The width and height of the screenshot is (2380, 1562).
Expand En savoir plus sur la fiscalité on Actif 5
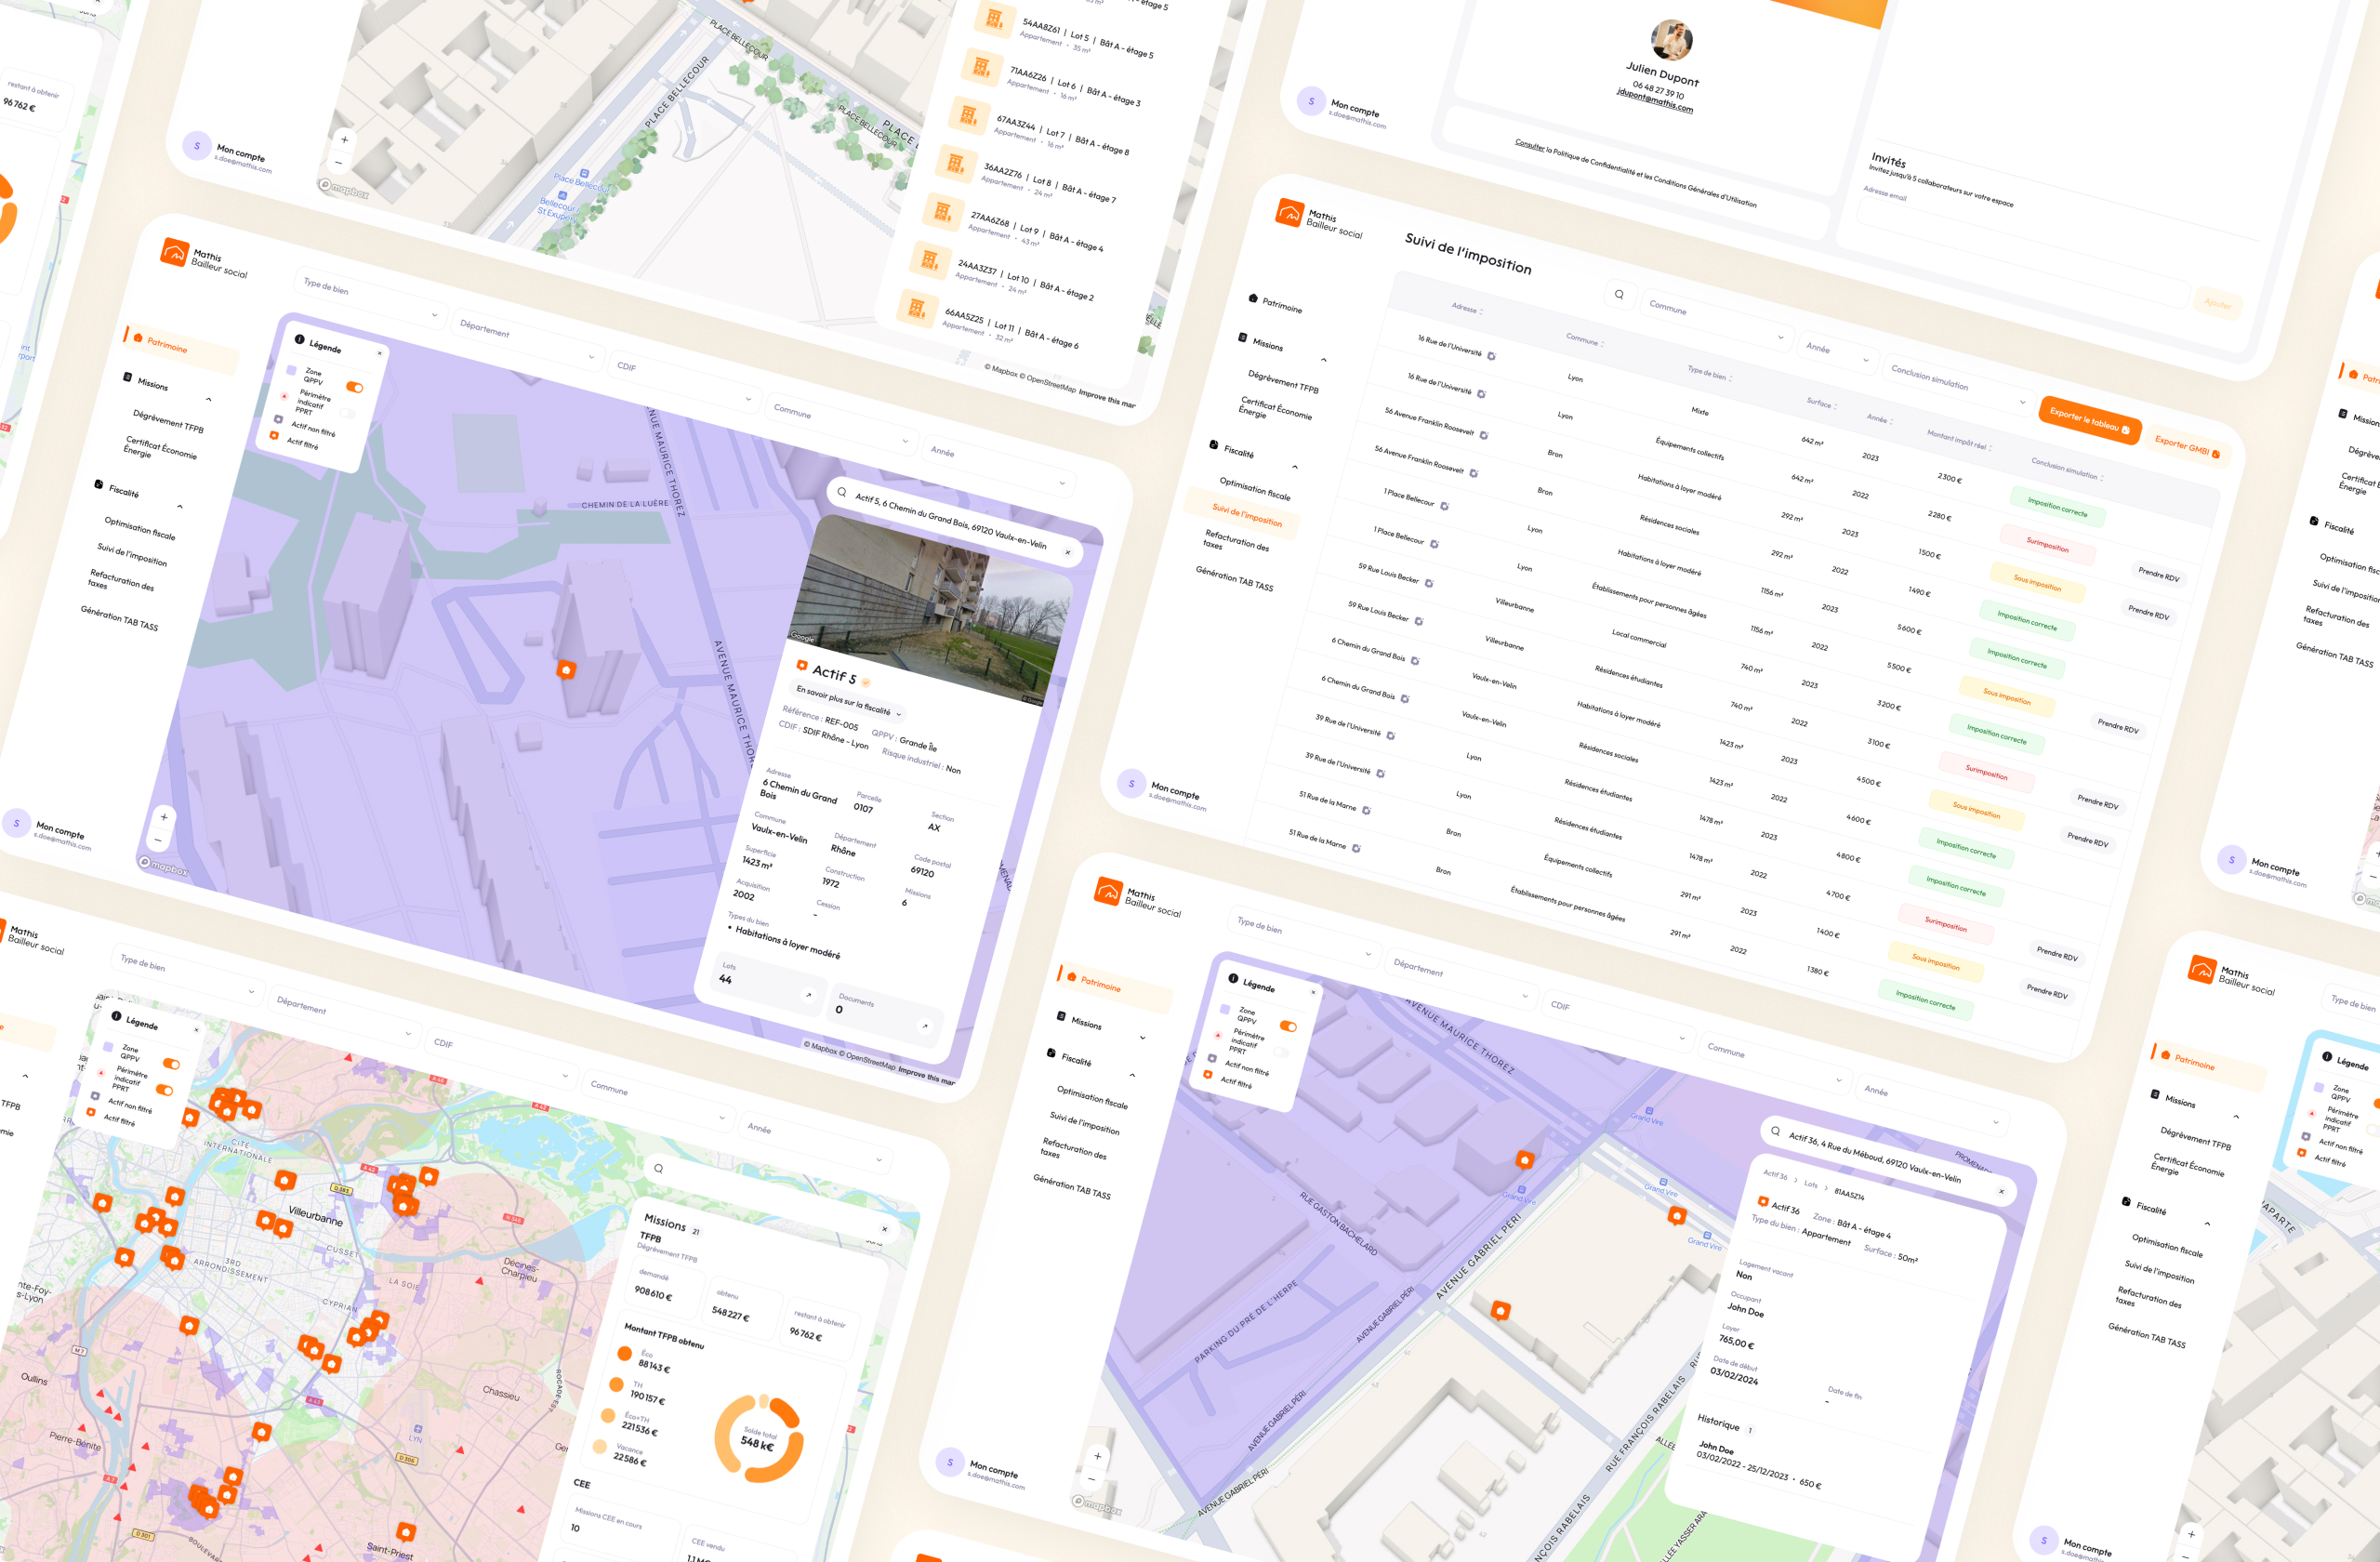pos(849,700)
